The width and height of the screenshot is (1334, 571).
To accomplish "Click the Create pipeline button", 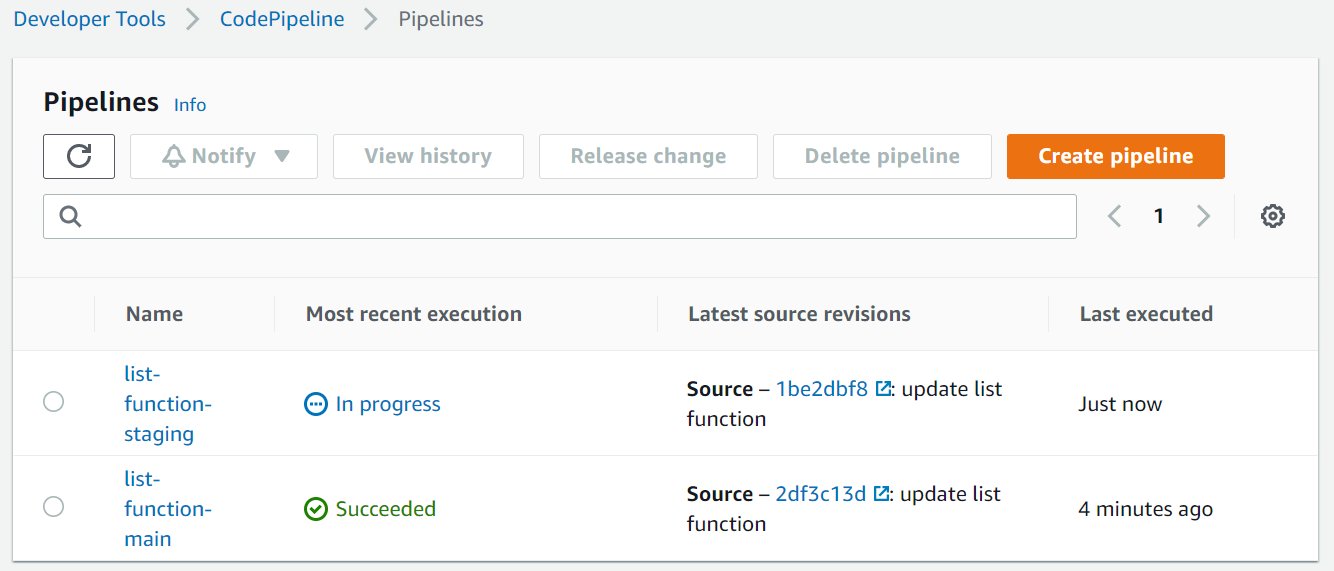I will click(x=1115, y=156).
